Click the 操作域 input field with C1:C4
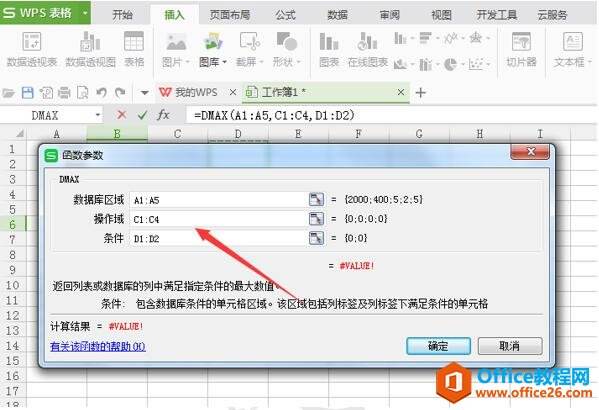The image size is (599, 410). click(219, 219)
